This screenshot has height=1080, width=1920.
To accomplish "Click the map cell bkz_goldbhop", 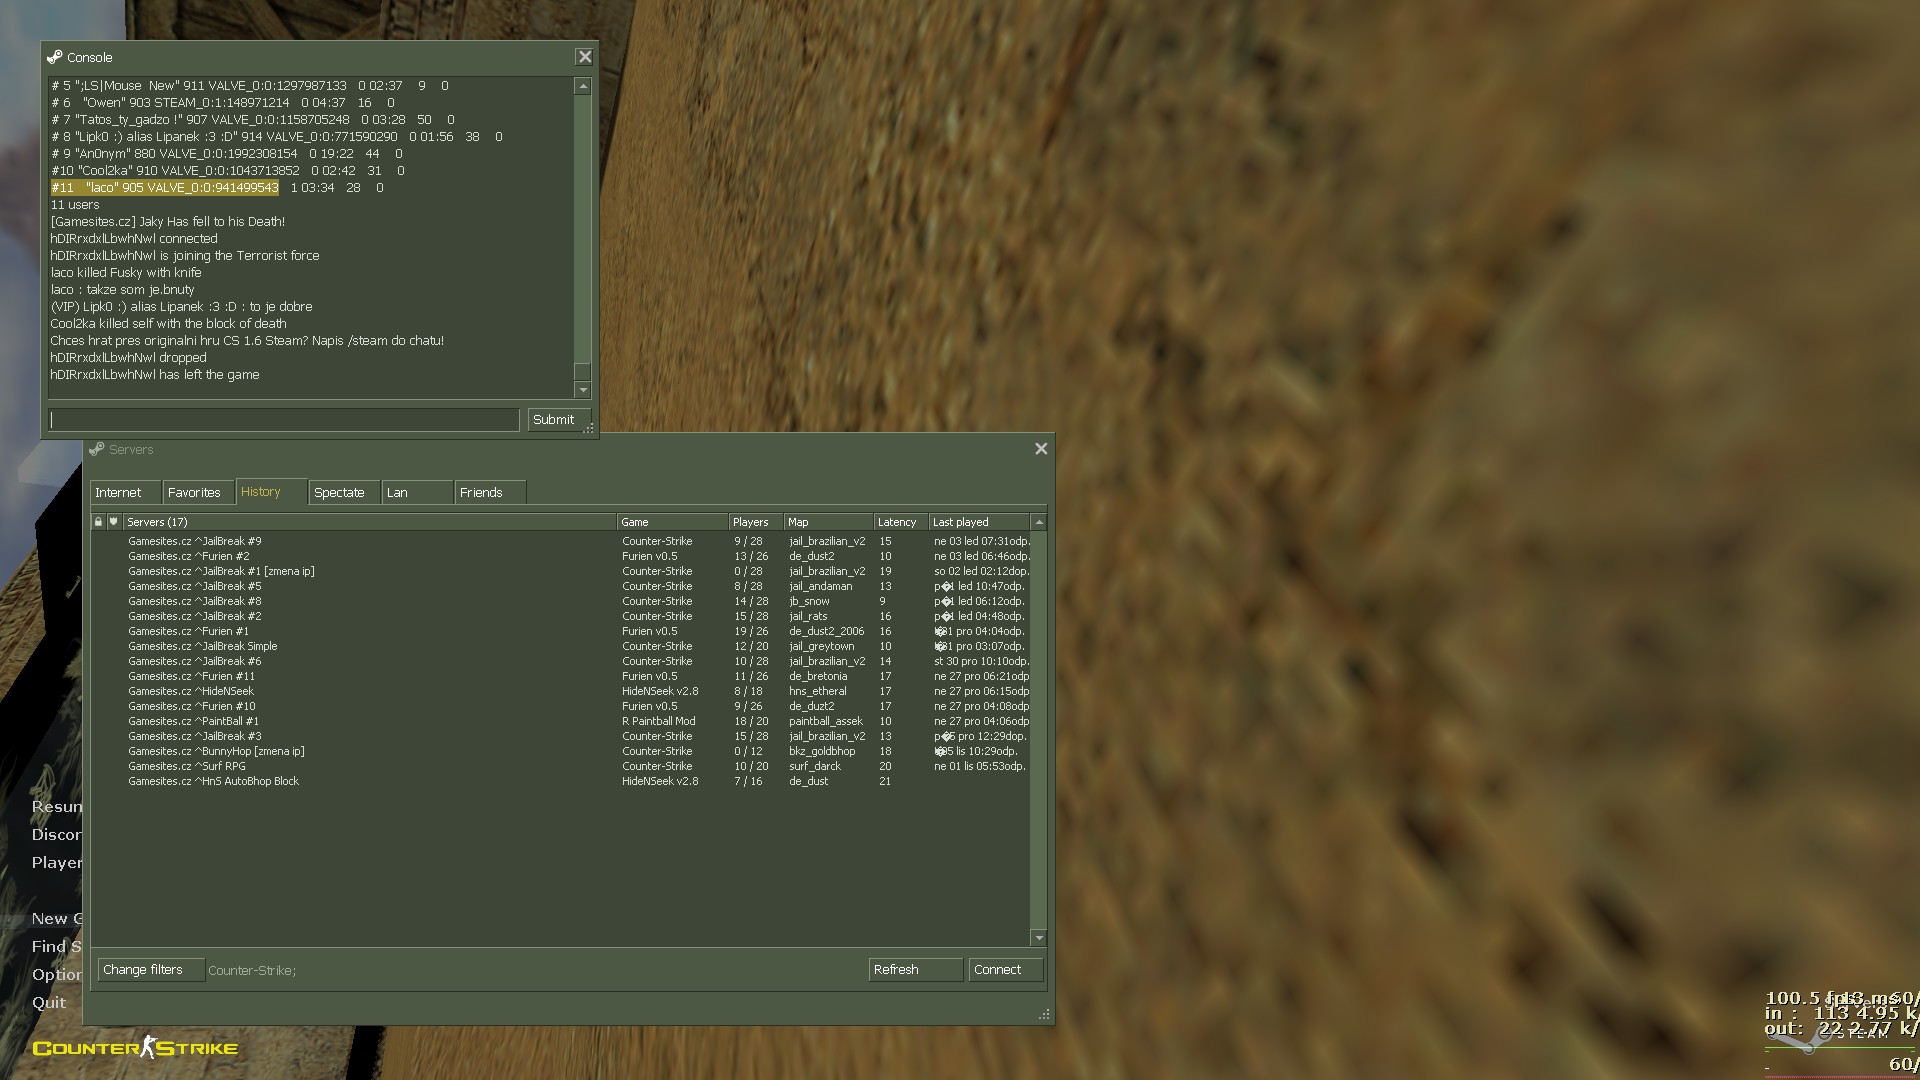I will click(x=822, y=751).
